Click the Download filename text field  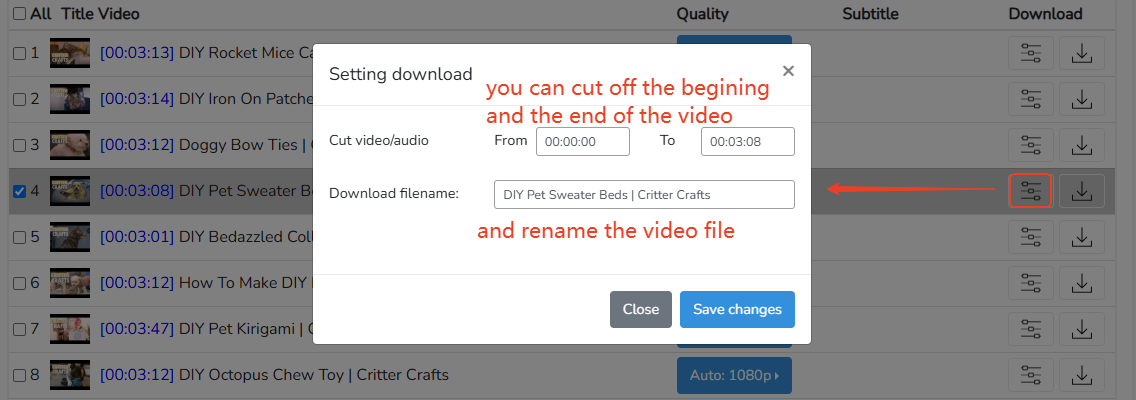pyautogui.click(x=644, y=194)
